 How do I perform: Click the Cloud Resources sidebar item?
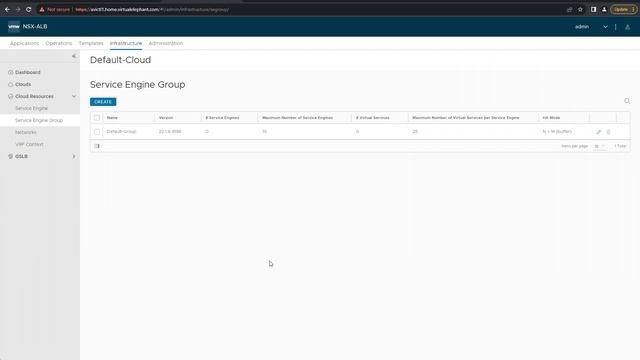click(x=34, y=96)
